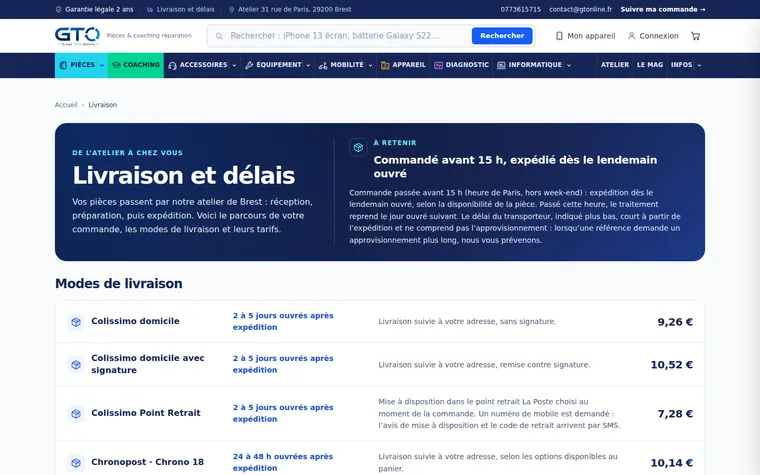
Task: Open the Diagnostic menu item
Action: click(461, 65)
